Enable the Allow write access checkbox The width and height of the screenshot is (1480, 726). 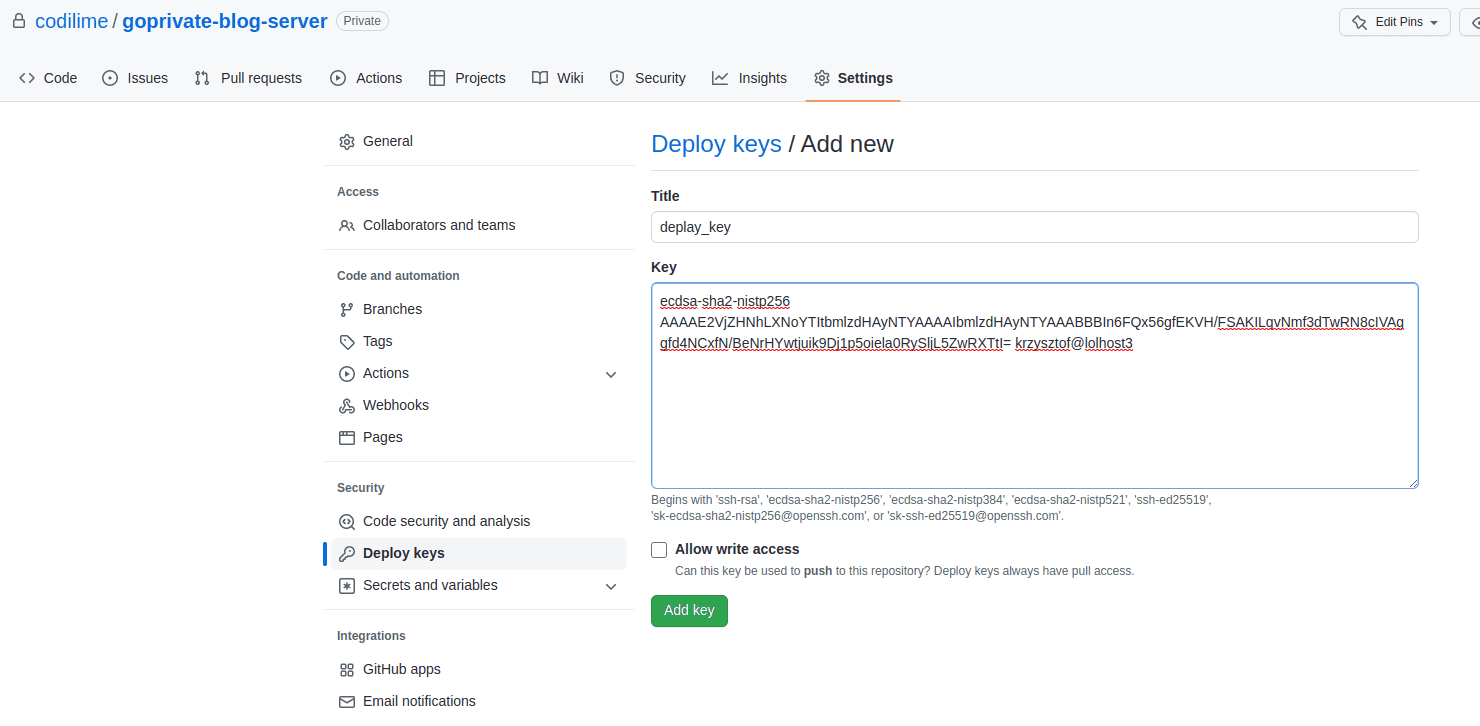659,549
